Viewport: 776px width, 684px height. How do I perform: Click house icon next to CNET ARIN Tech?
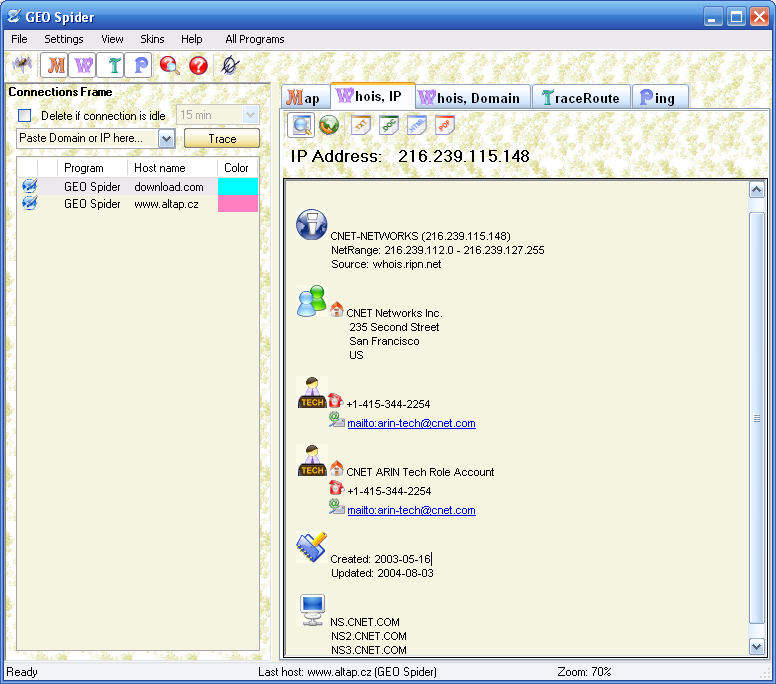tap(337, 468)
